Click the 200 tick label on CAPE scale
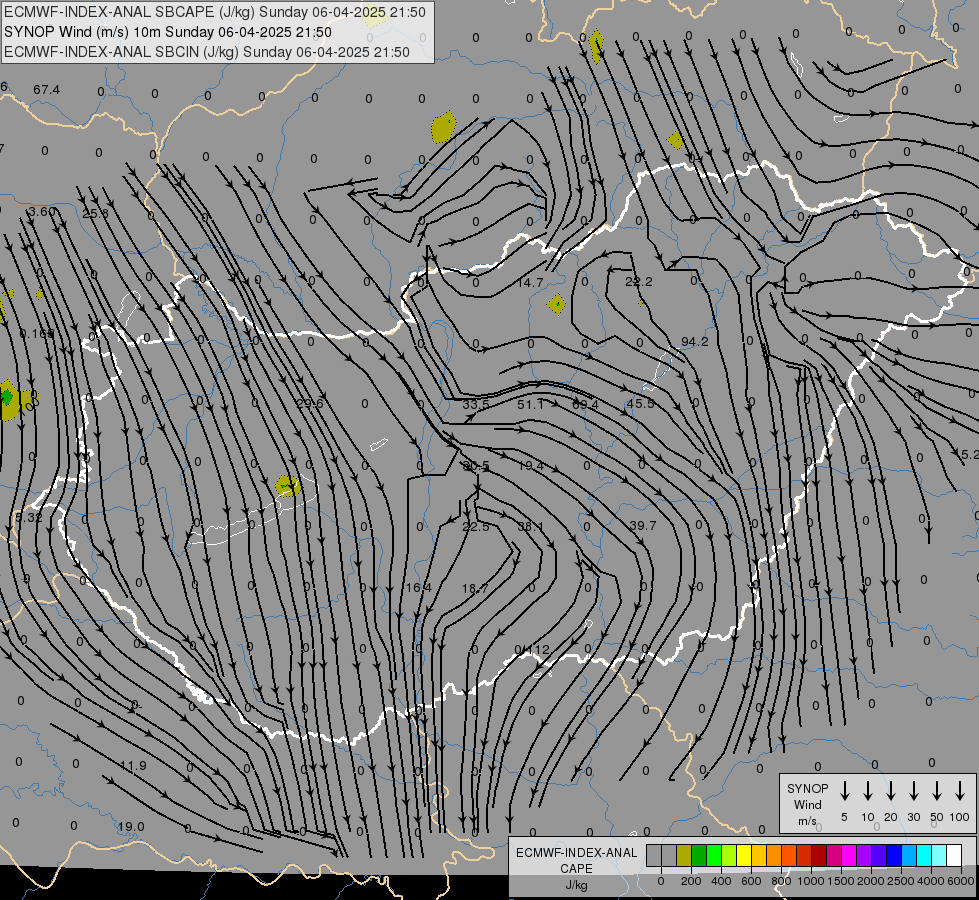 coord(691,881)
